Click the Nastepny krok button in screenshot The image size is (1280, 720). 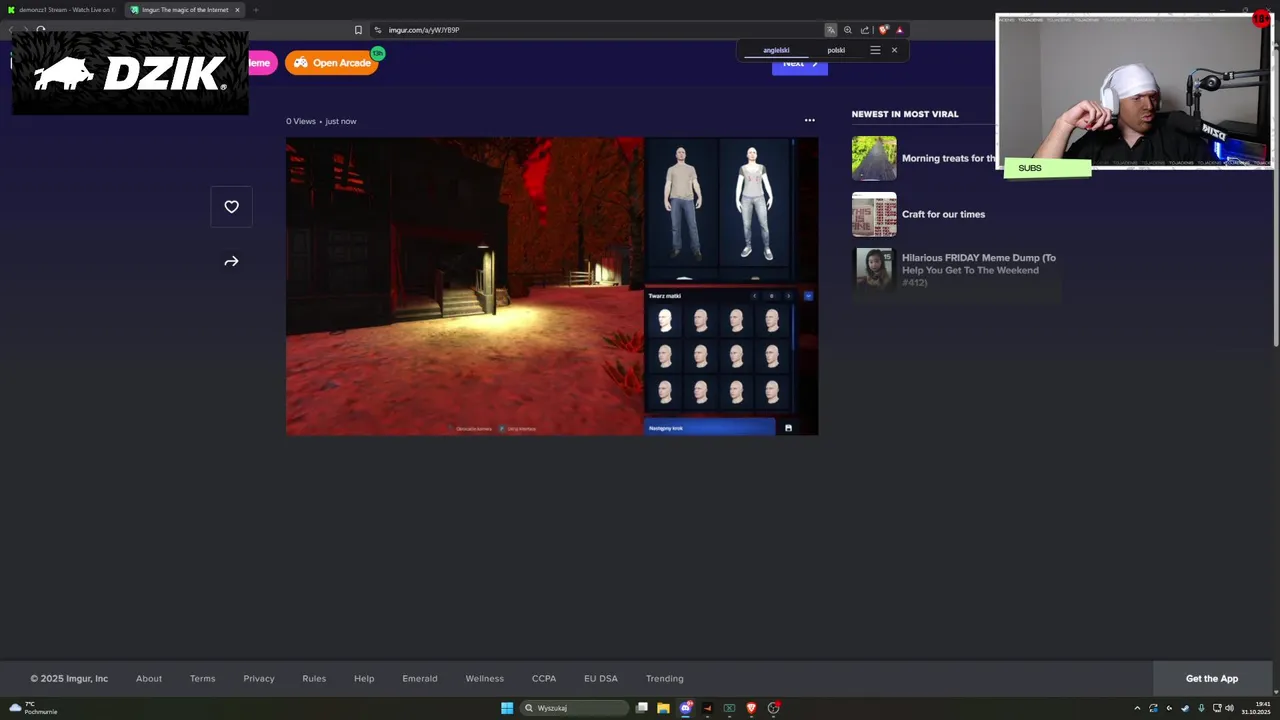coord(710,428)
